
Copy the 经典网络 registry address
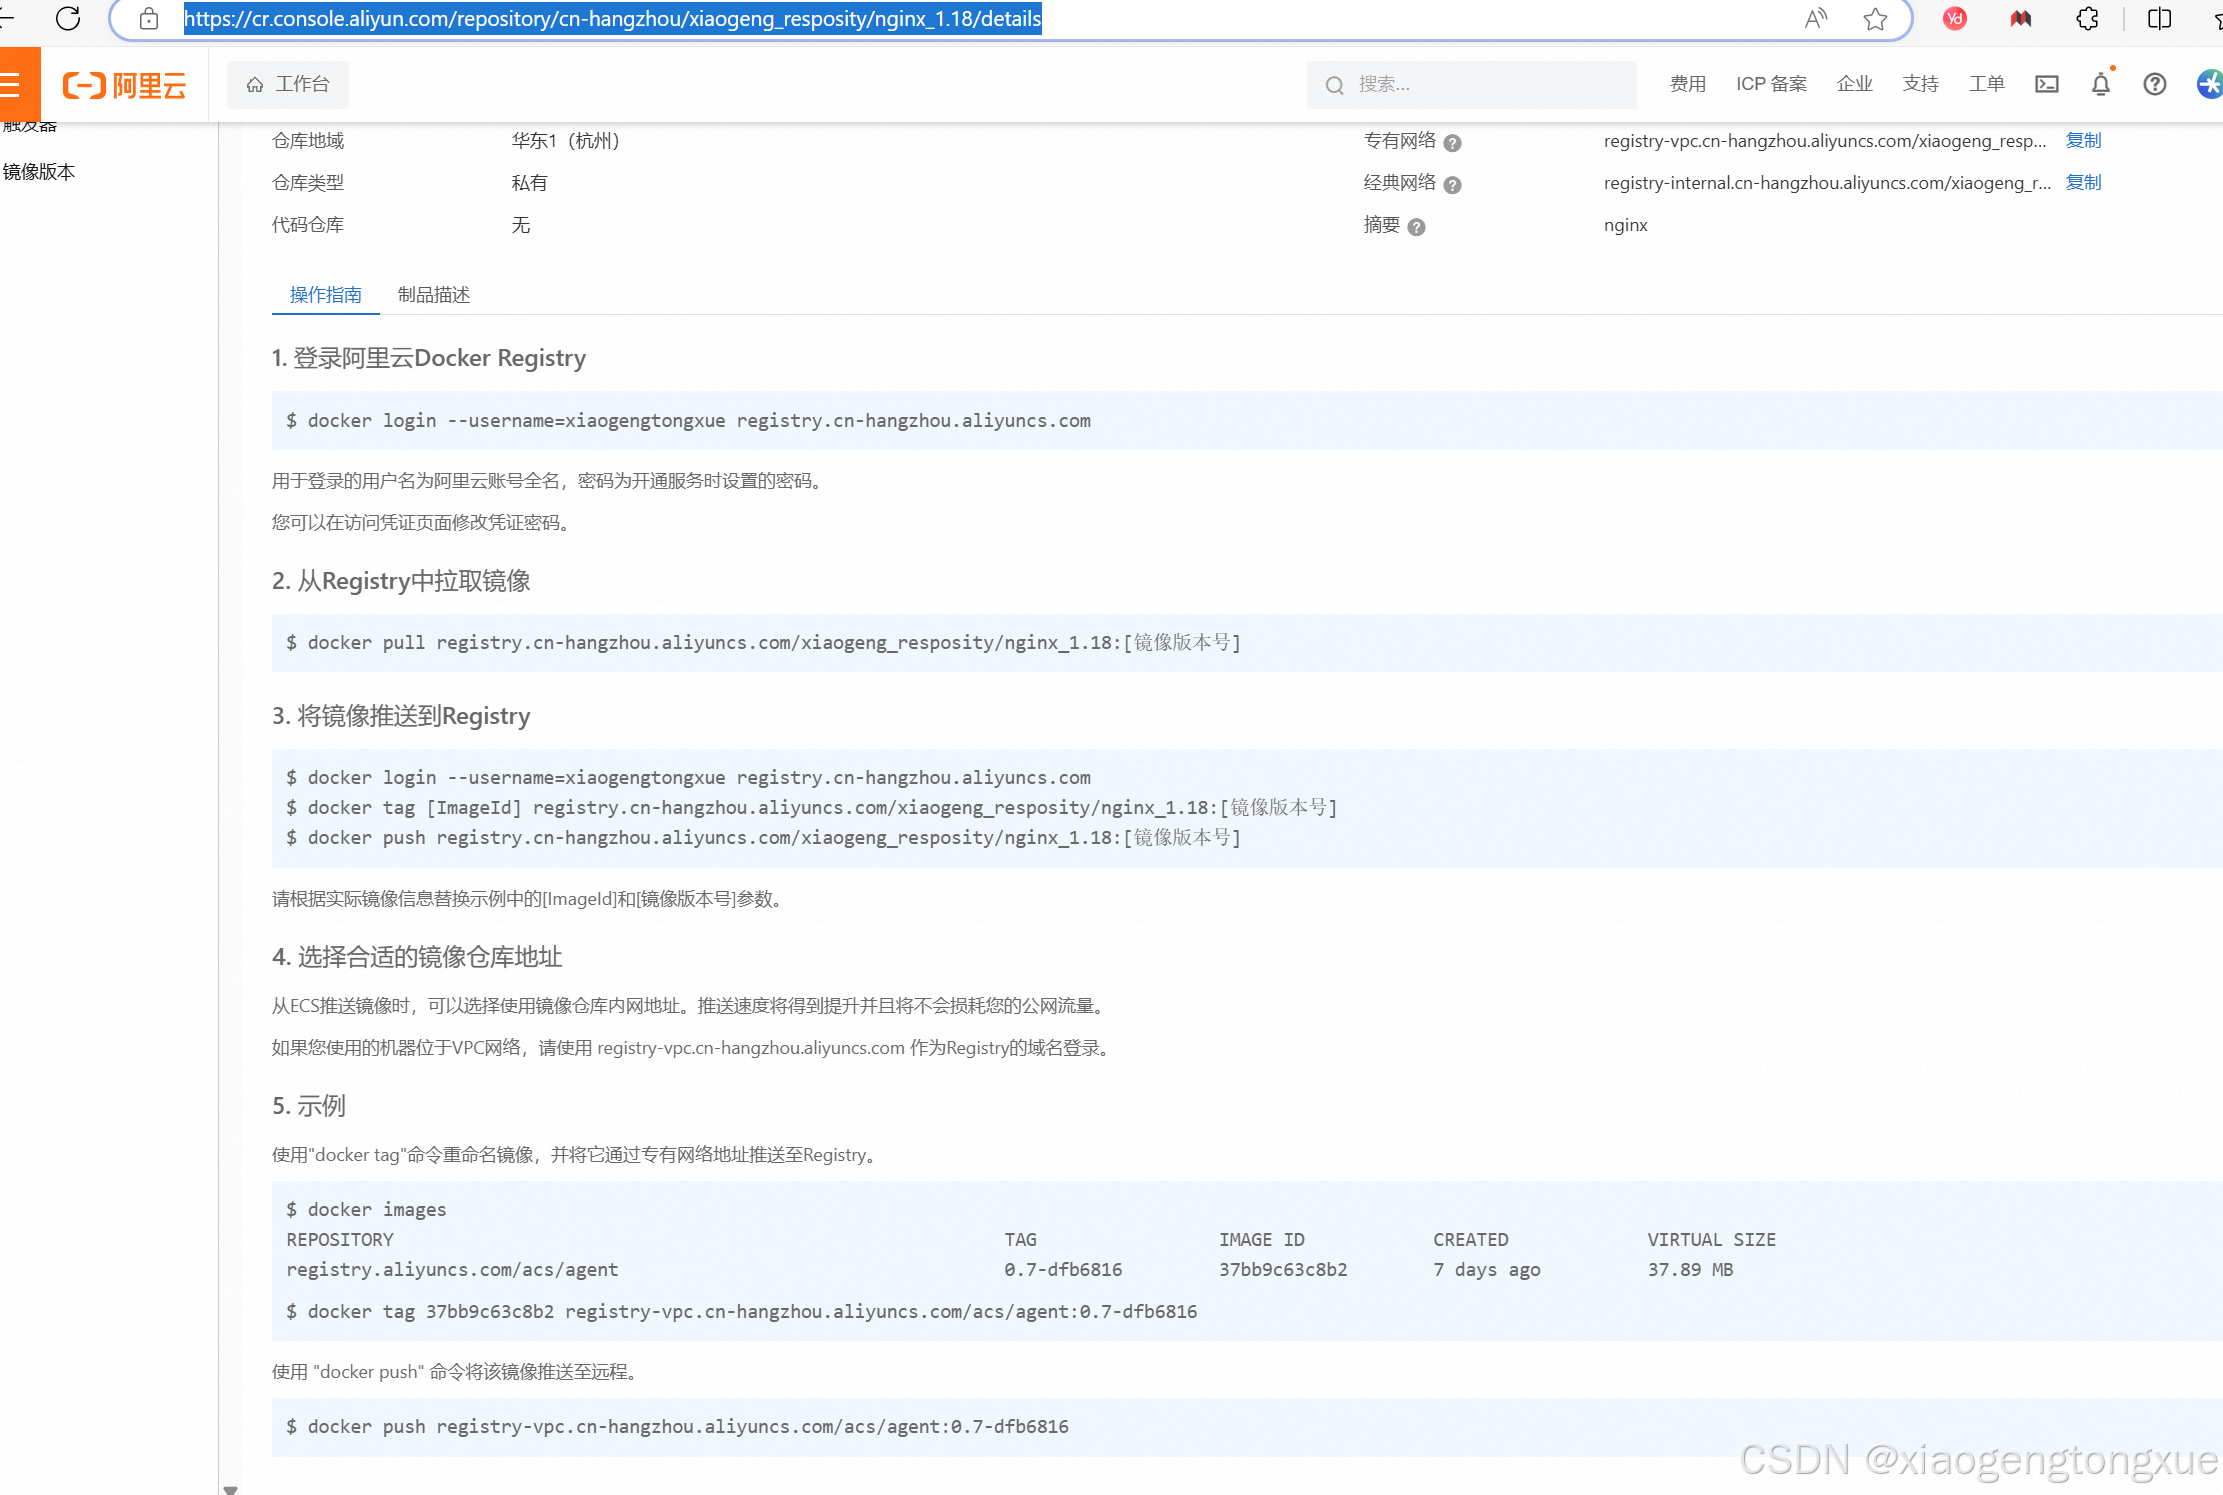click(2083, 183)
